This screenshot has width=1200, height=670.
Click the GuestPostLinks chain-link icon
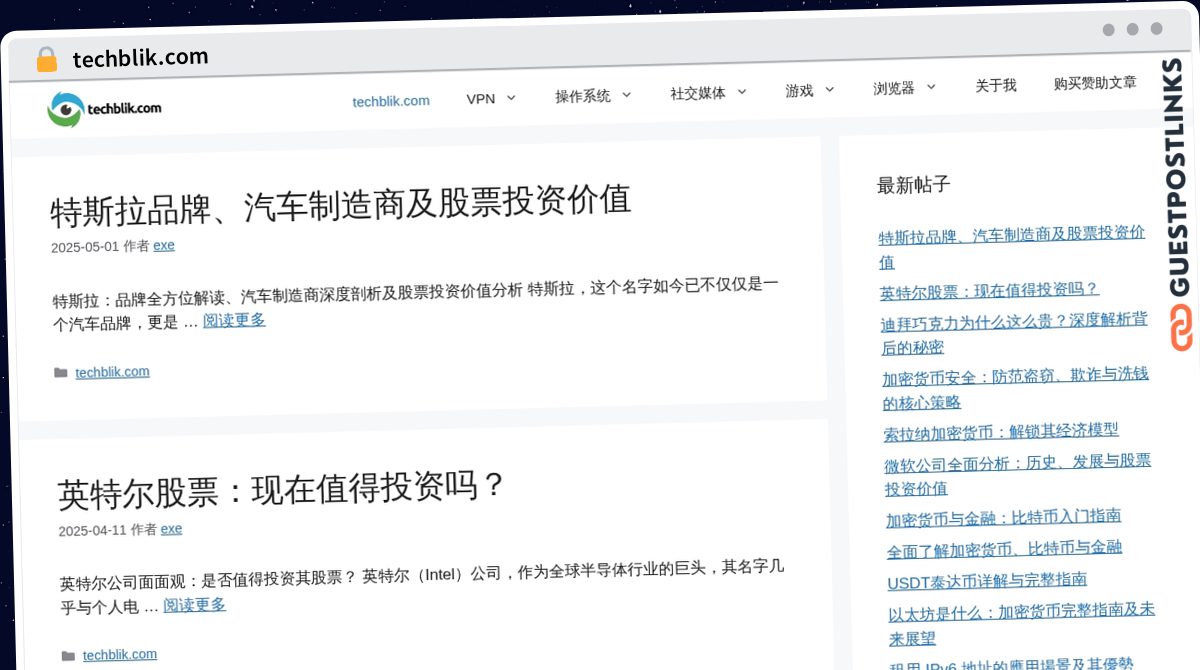click(x=1183, y=330)
